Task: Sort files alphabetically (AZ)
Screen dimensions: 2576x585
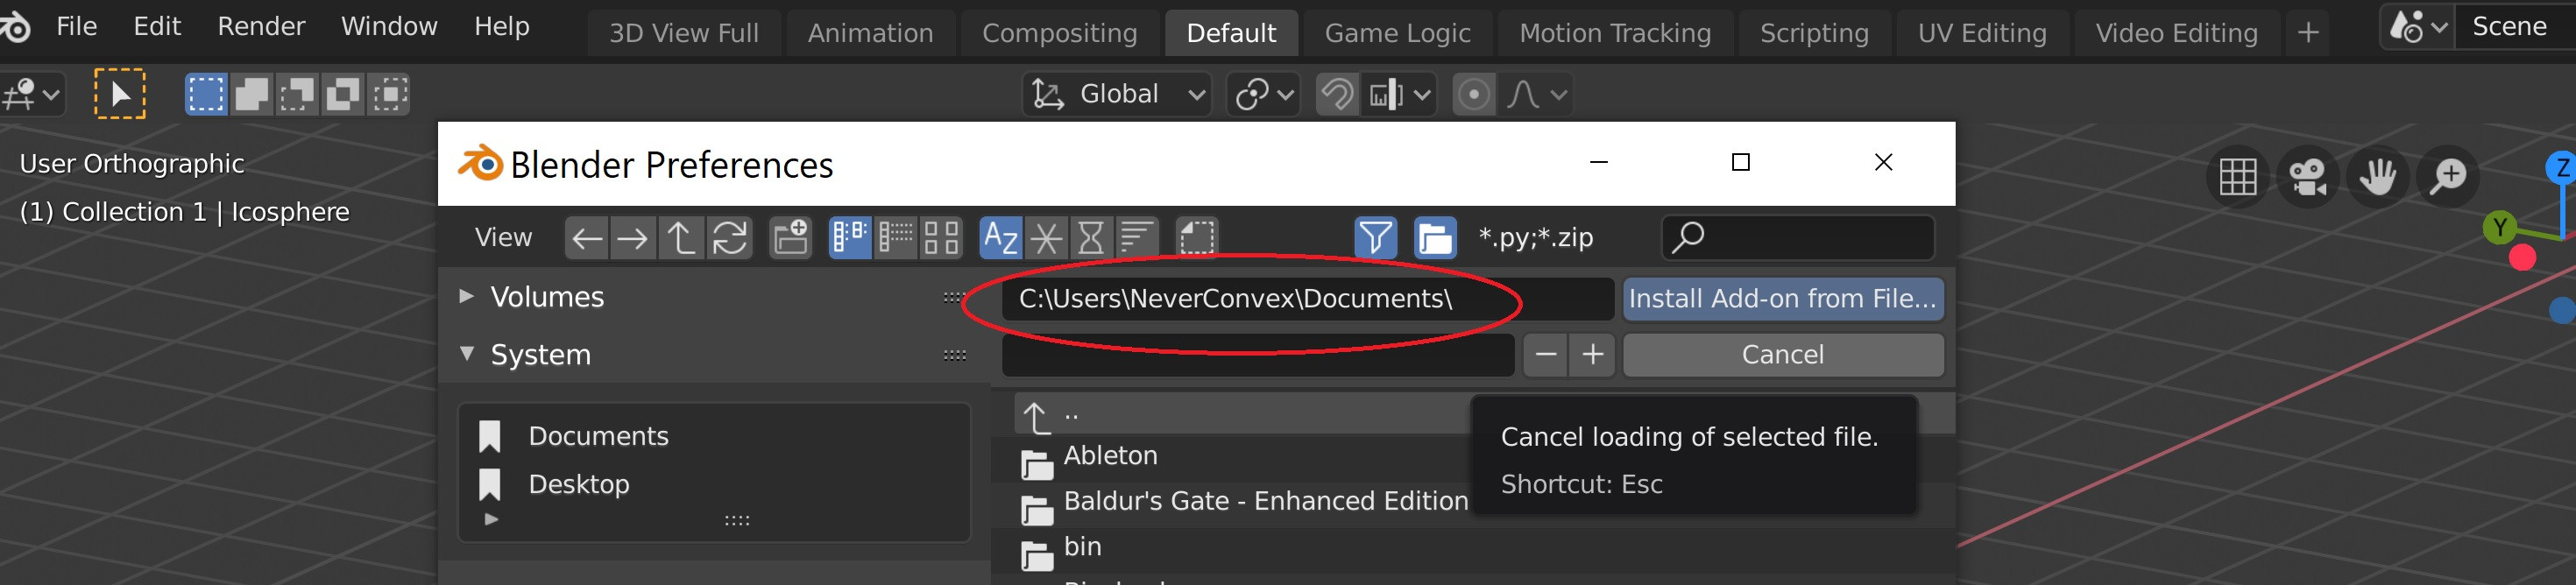Action: [x=1001, y=238]
